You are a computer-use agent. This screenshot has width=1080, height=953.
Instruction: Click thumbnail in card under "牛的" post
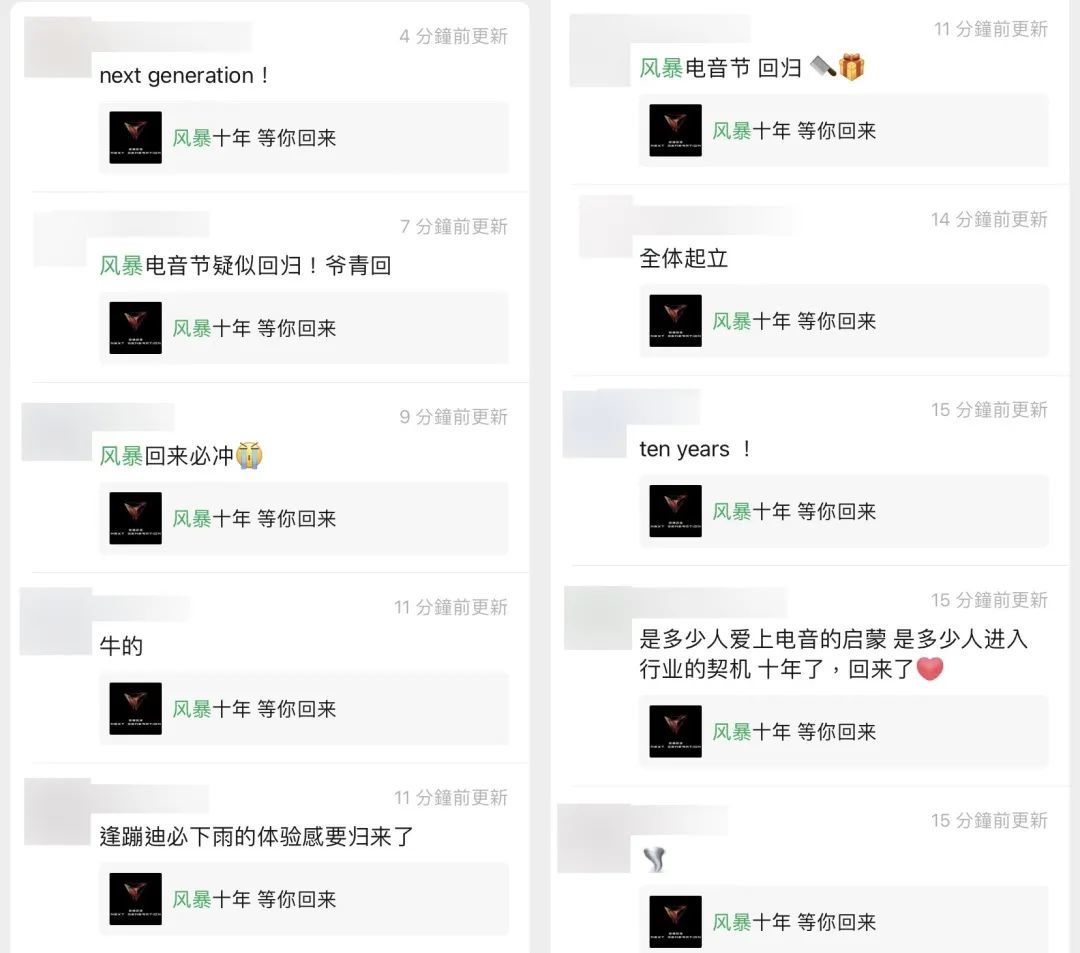(x=136, y=709)
